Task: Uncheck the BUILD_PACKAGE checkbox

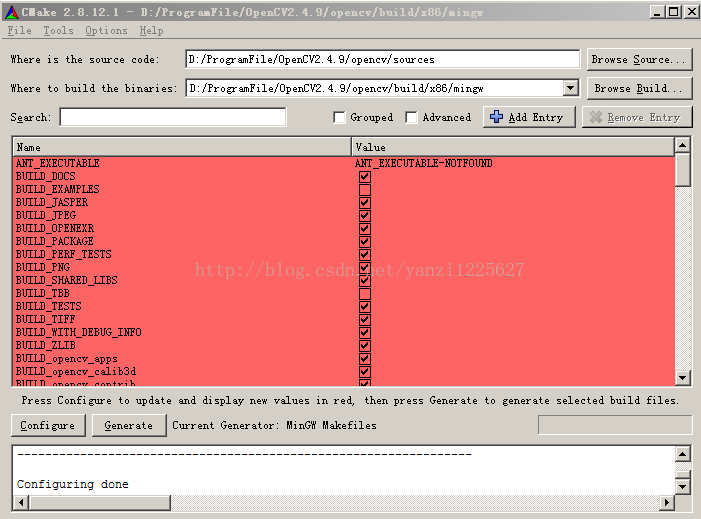Action: click(365, 241)
